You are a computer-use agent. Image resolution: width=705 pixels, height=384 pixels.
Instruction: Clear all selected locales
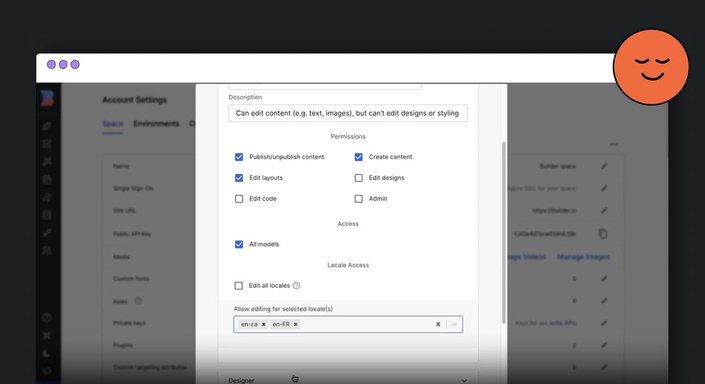438,324
